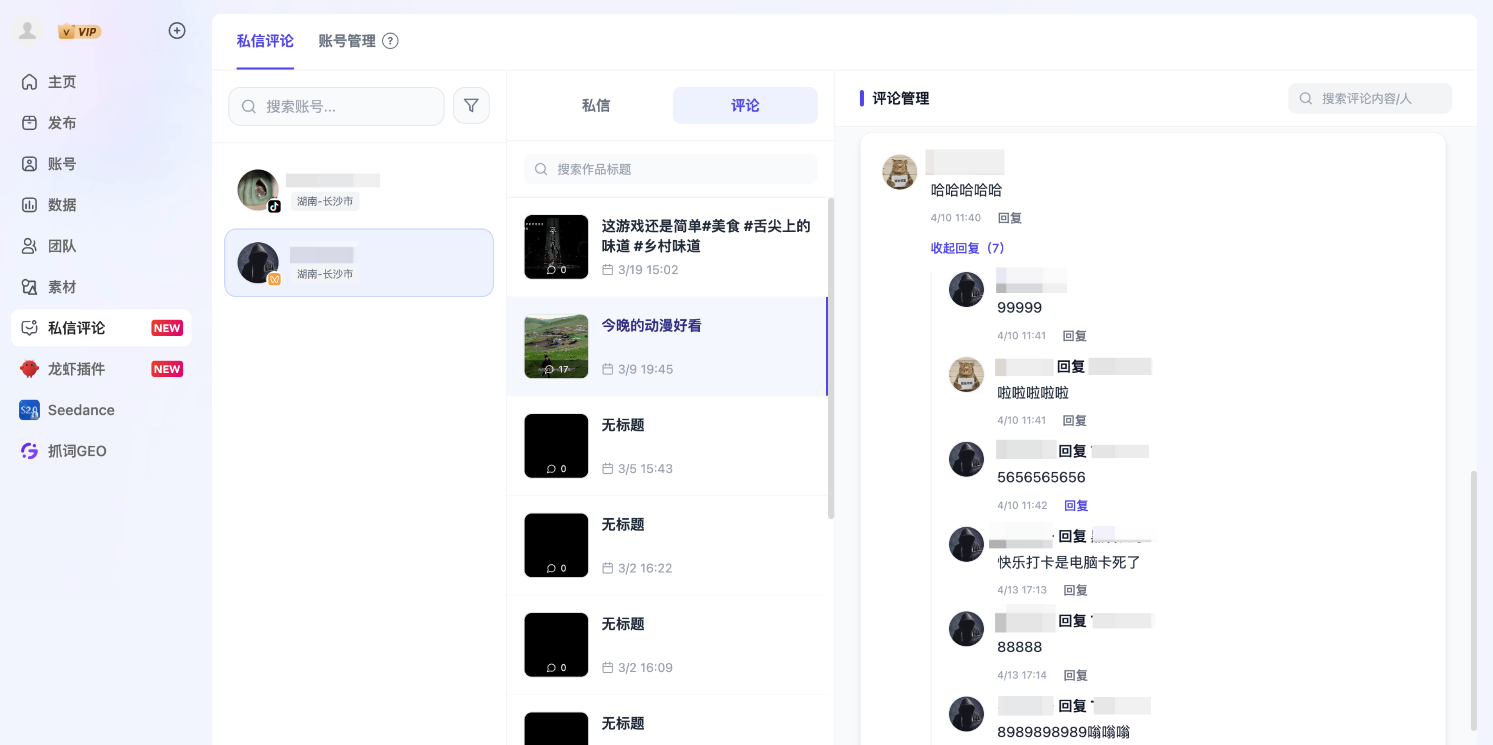Open thumbnail of 这游戏还是简单 post
This screenshot has width=1493, height=745.
coord(556,247)
